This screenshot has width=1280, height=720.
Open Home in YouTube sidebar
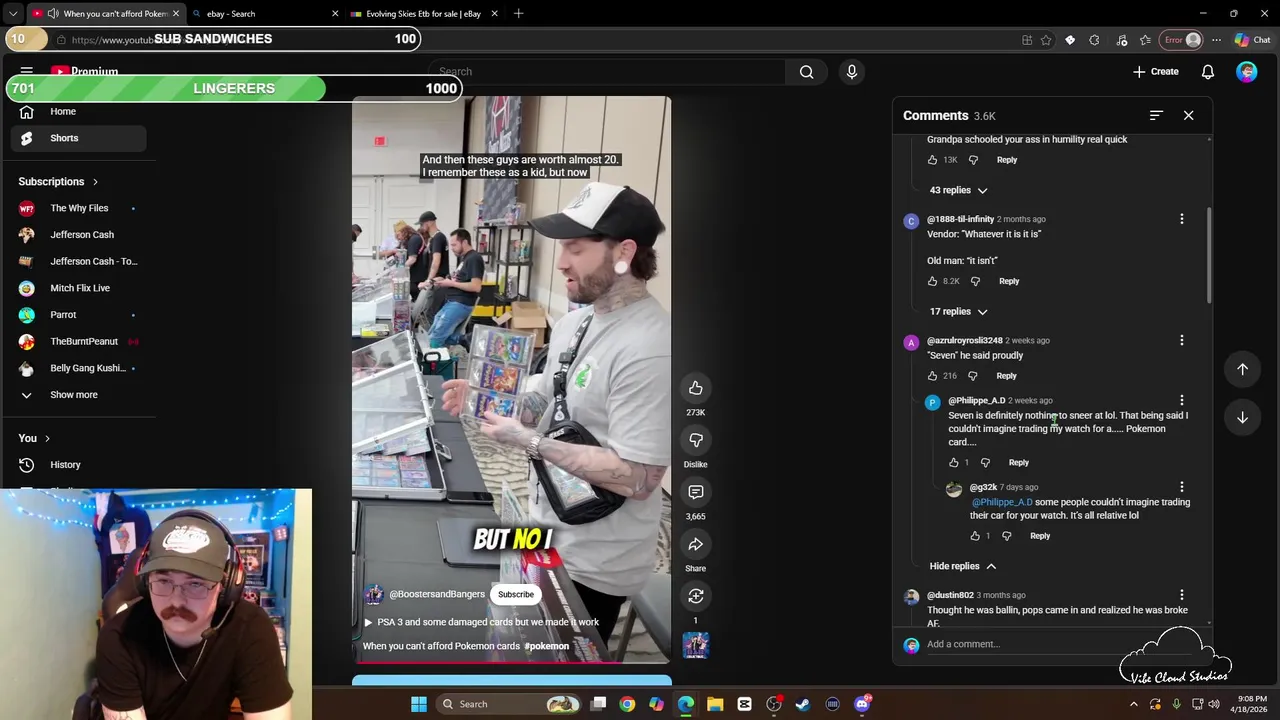[78, 112]
